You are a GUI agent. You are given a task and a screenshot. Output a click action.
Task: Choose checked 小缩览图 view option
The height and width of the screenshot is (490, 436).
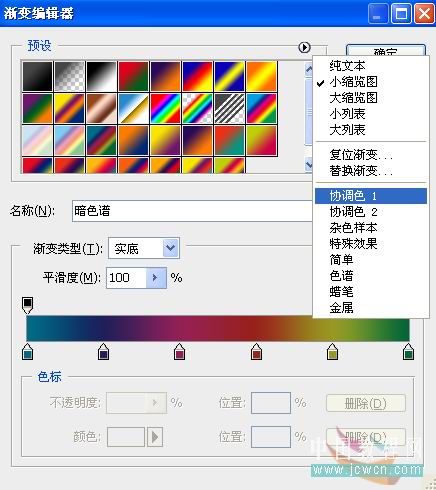353,82
